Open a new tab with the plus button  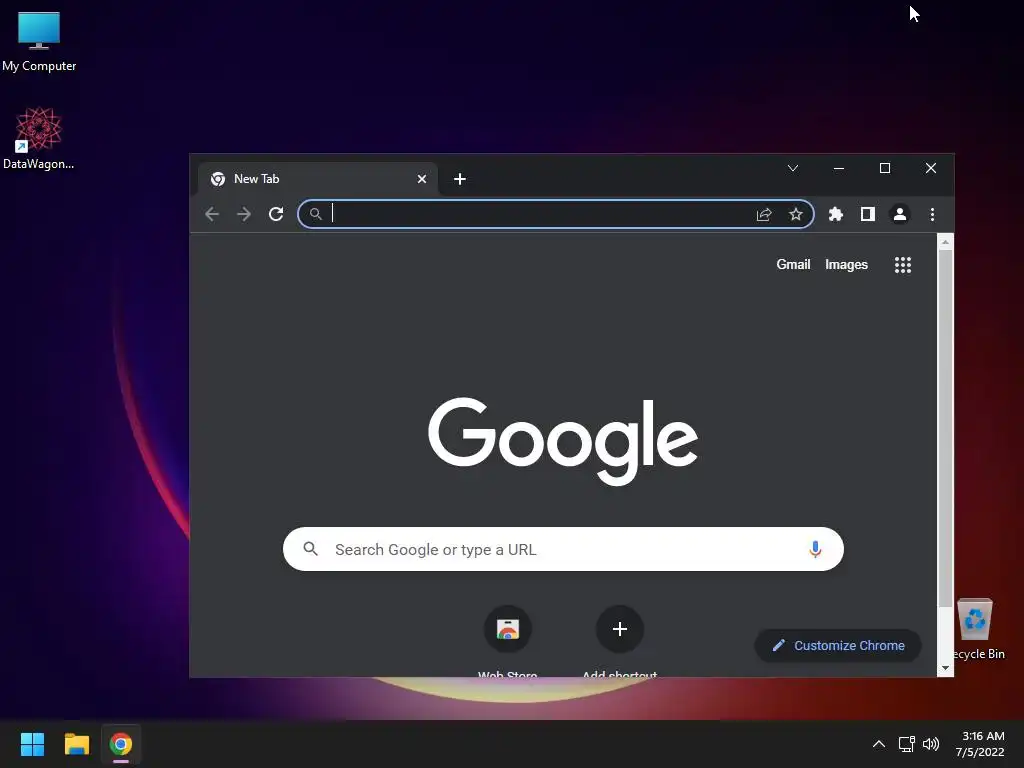[460, 179]
